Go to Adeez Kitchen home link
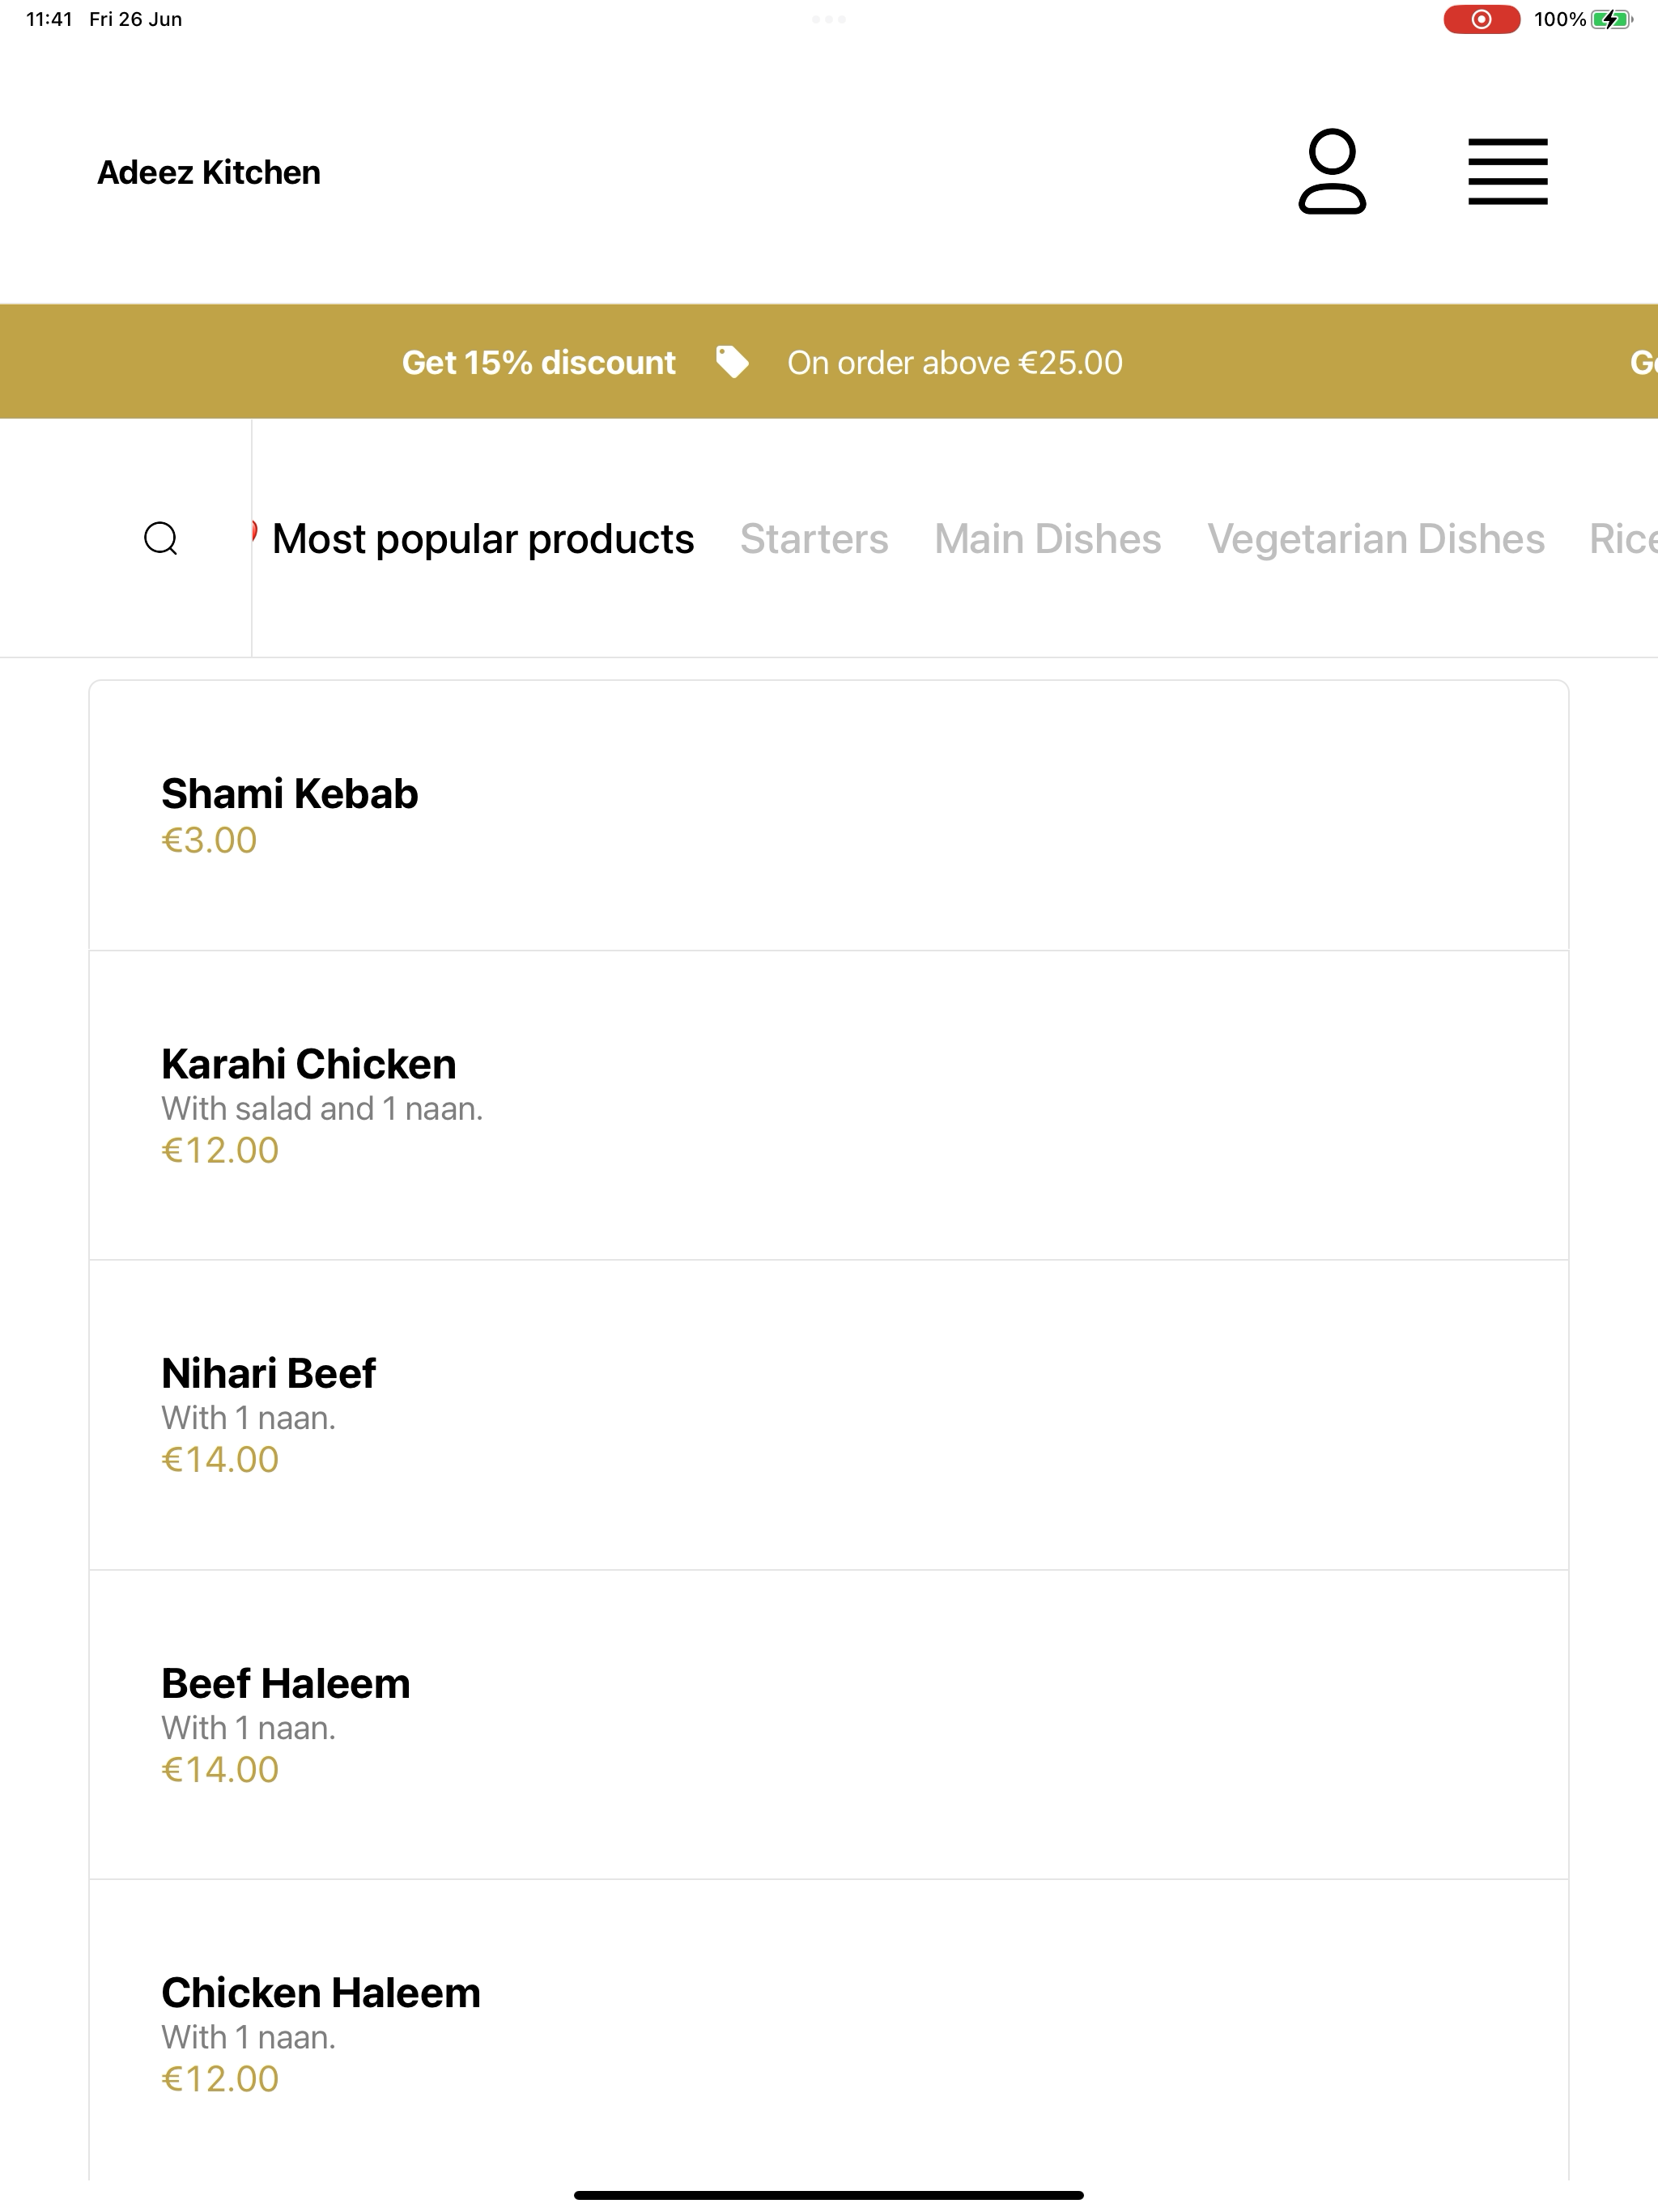Image resolution: width=1658 pixels, height=2212 pixels. coord(209,172)
